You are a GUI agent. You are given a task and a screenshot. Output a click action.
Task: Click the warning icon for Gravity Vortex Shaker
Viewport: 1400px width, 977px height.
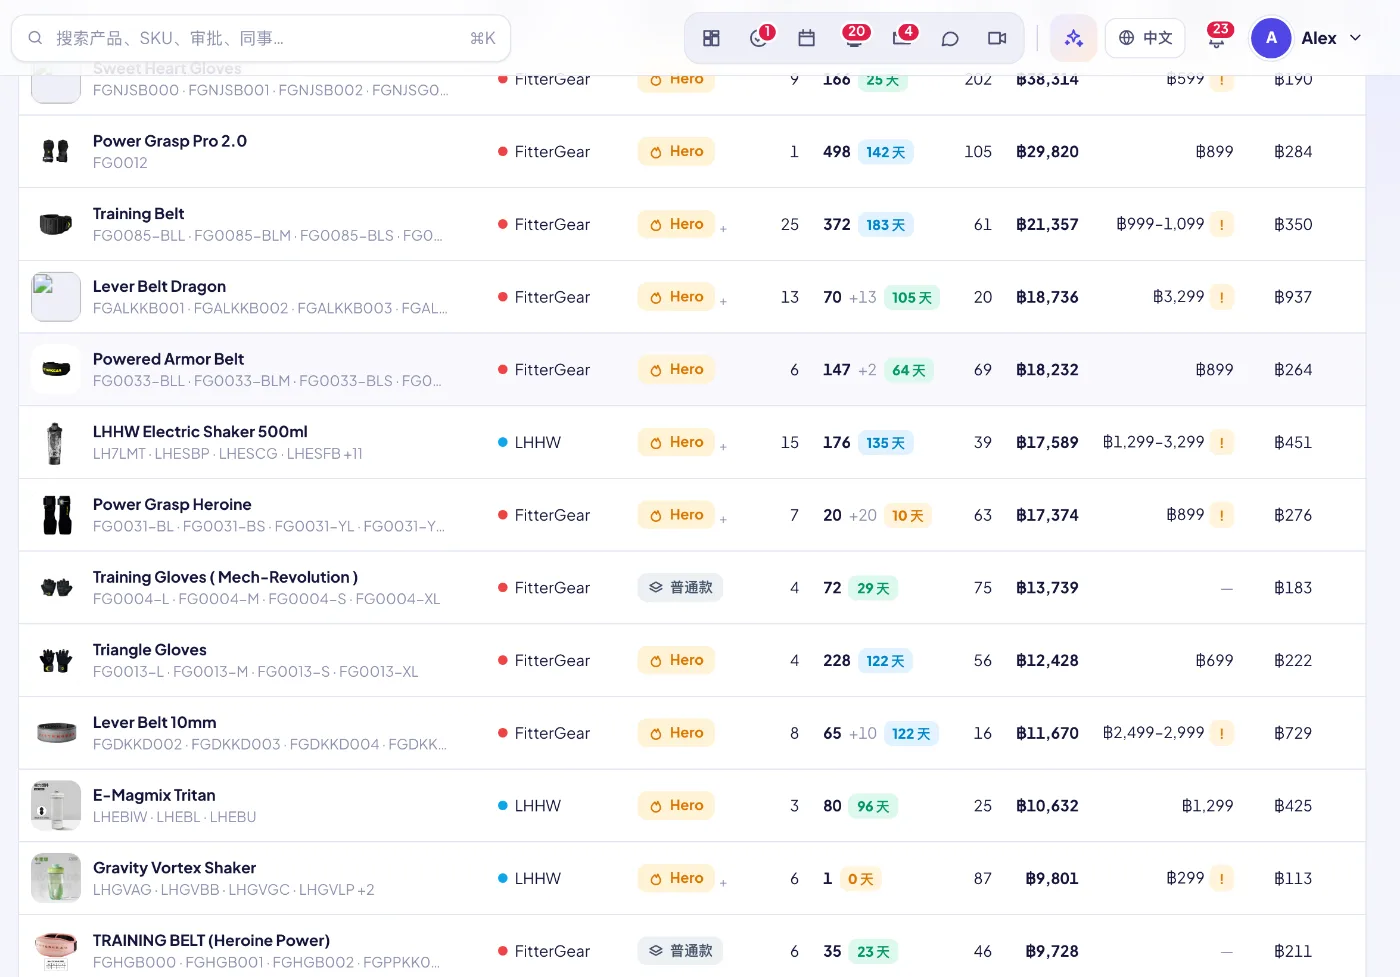click(x=1222, y=879)
